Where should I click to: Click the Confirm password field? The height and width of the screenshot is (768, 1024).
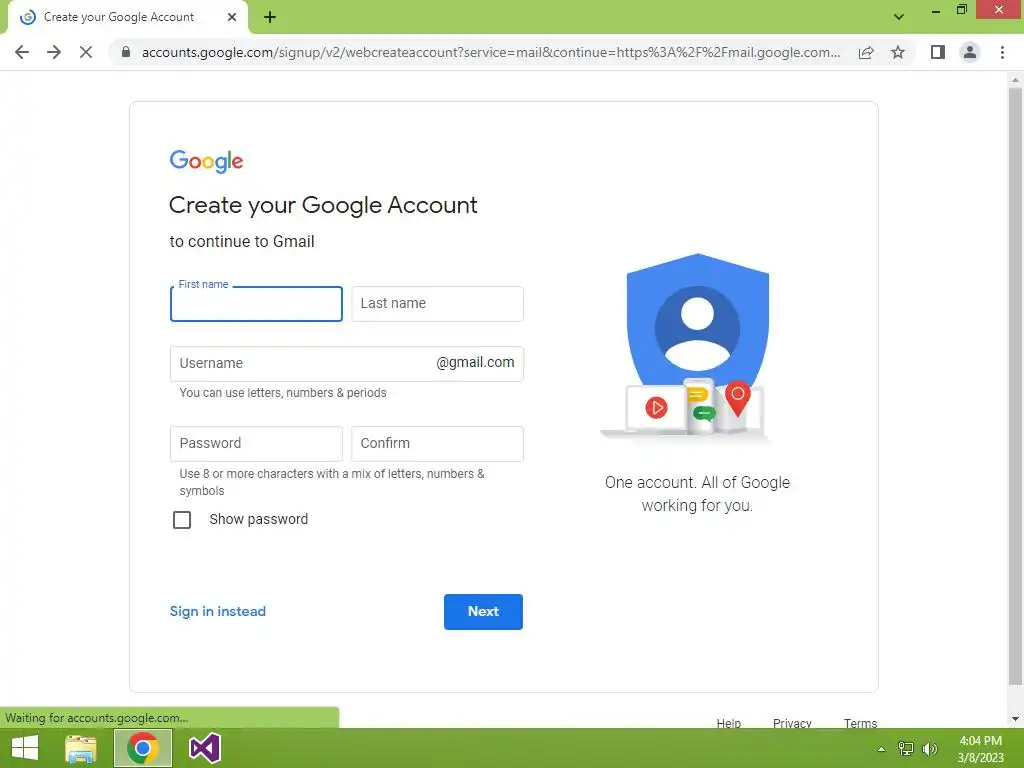(x=438, y=444)
